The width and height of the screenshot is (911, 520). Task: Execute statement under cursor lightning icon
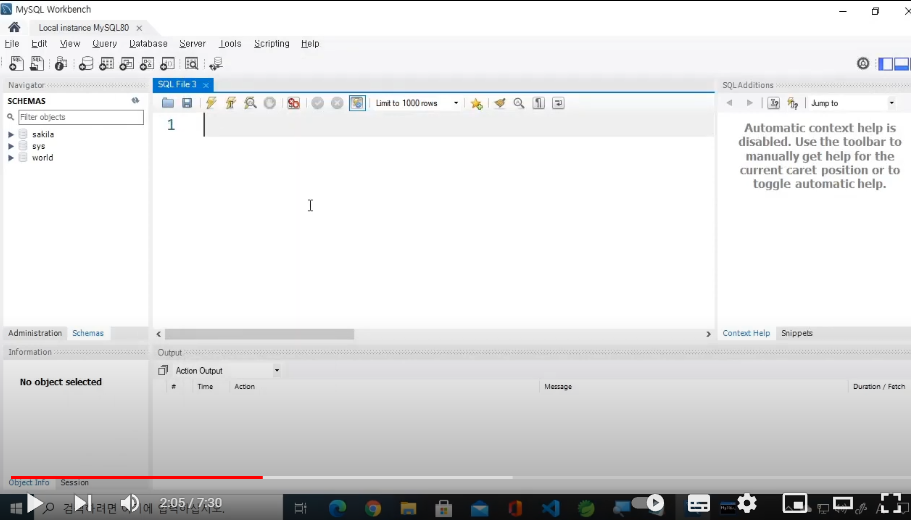click(x=231, y=103)
